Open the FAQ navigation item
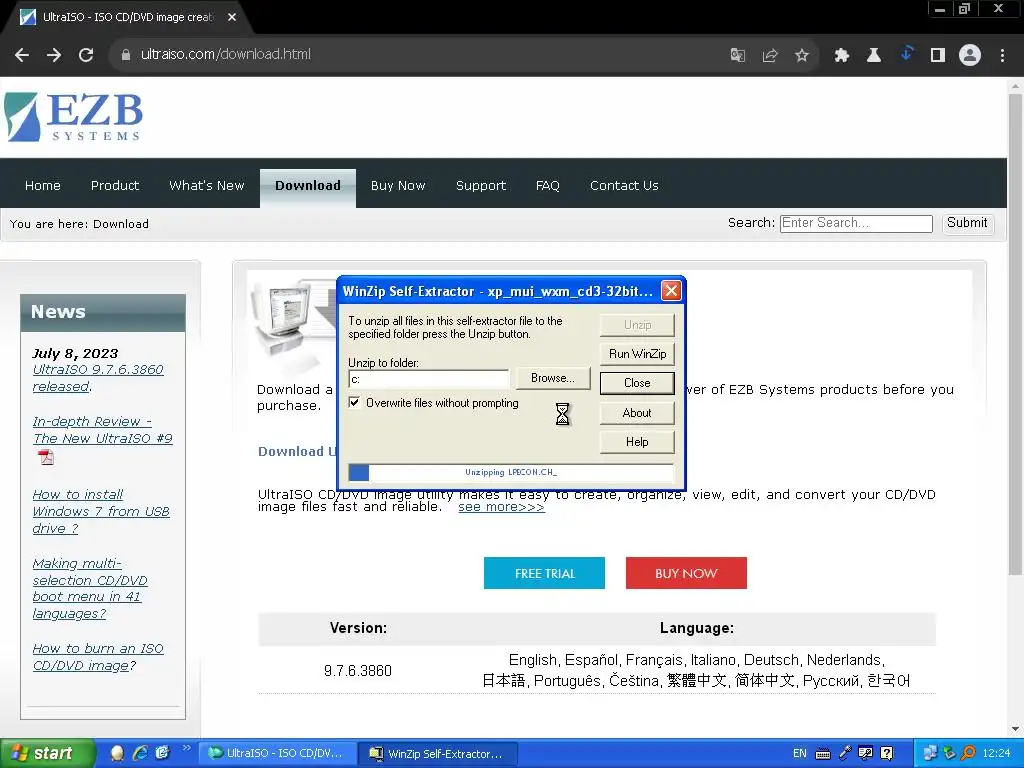This screenshot has width=1024, height=768. [x=547, y=185]
